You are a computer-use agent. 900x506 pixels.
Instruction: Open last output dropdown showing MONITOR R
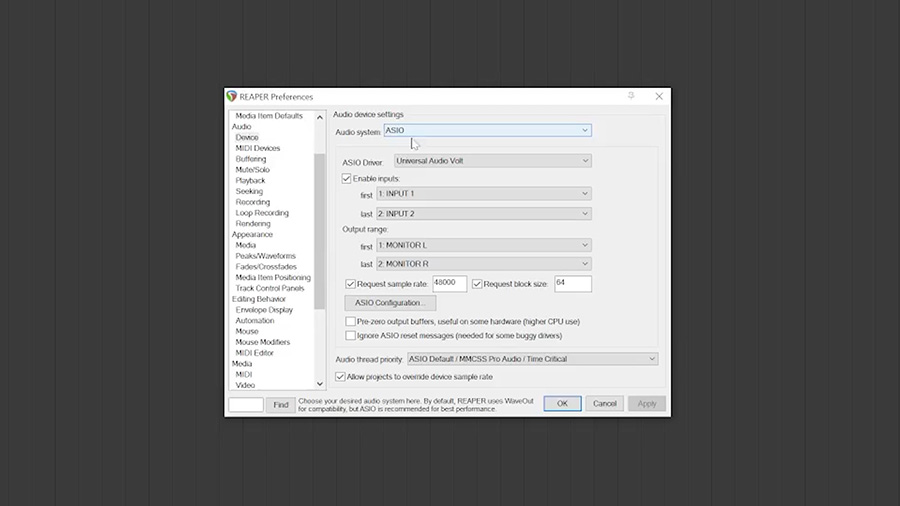pyautogui.click(x=484, y=264)
